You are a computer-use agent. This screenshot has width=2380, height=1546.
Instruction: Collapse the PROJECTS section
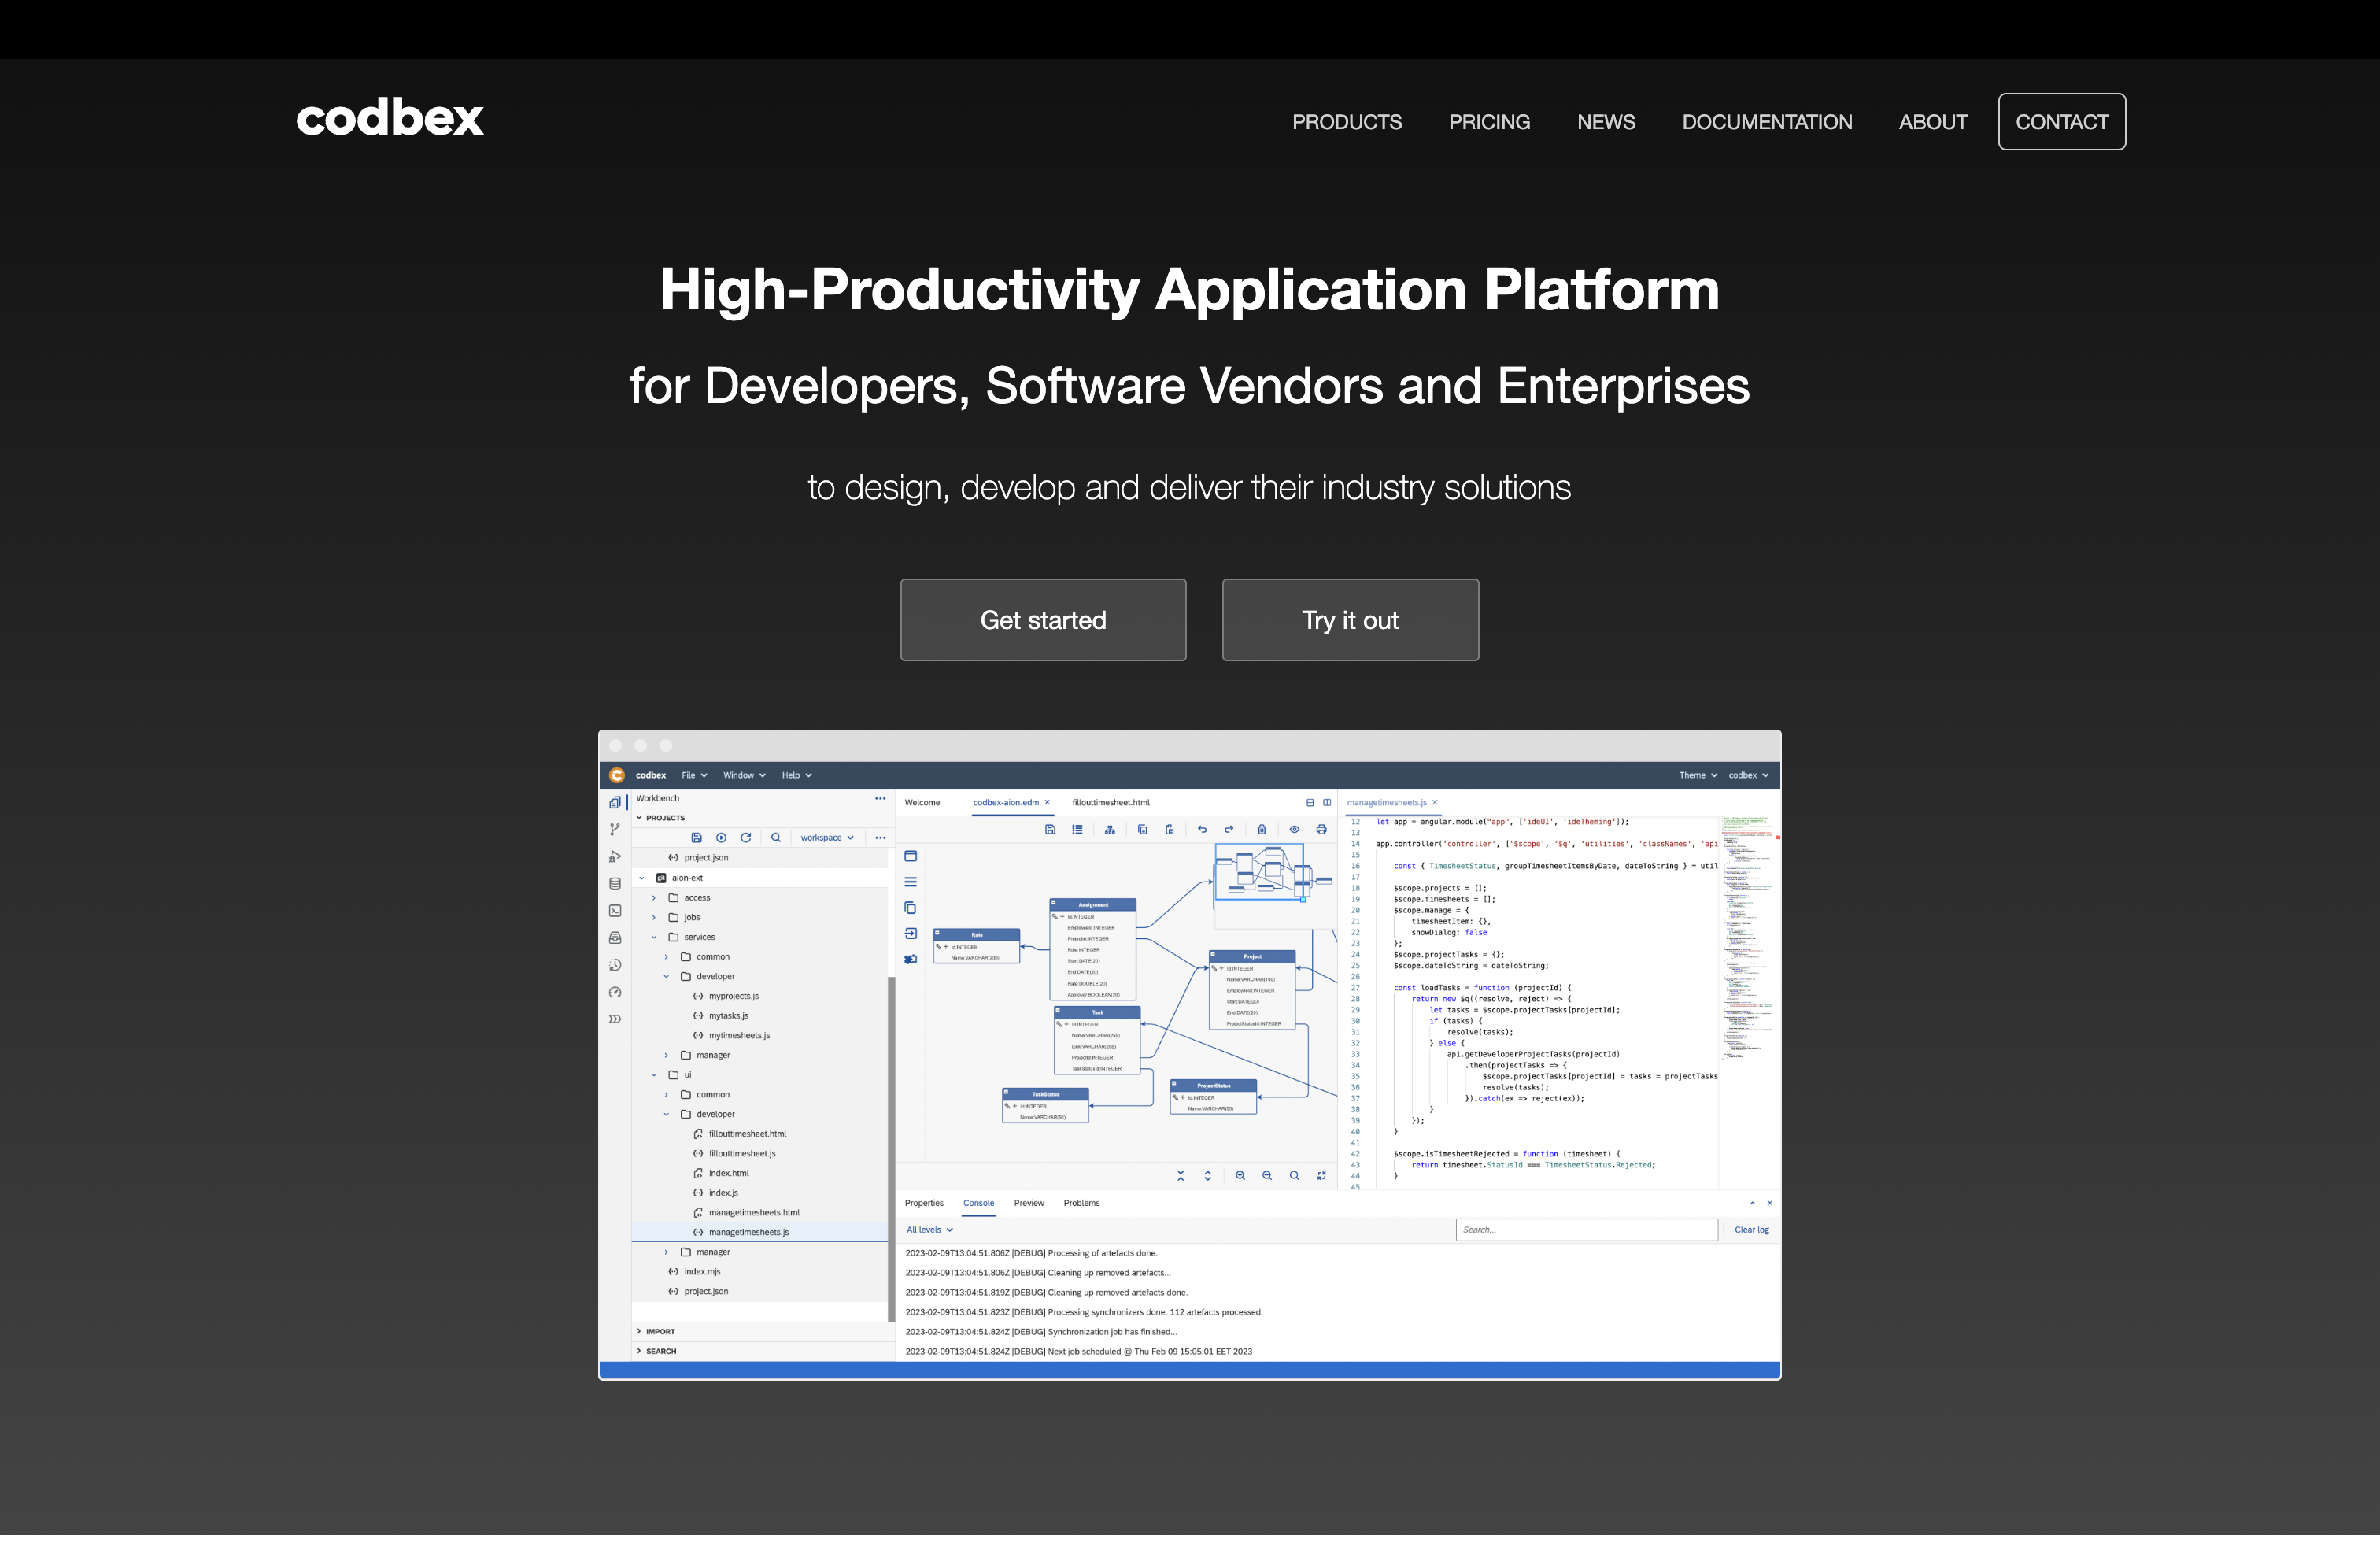tap(640, 818)
